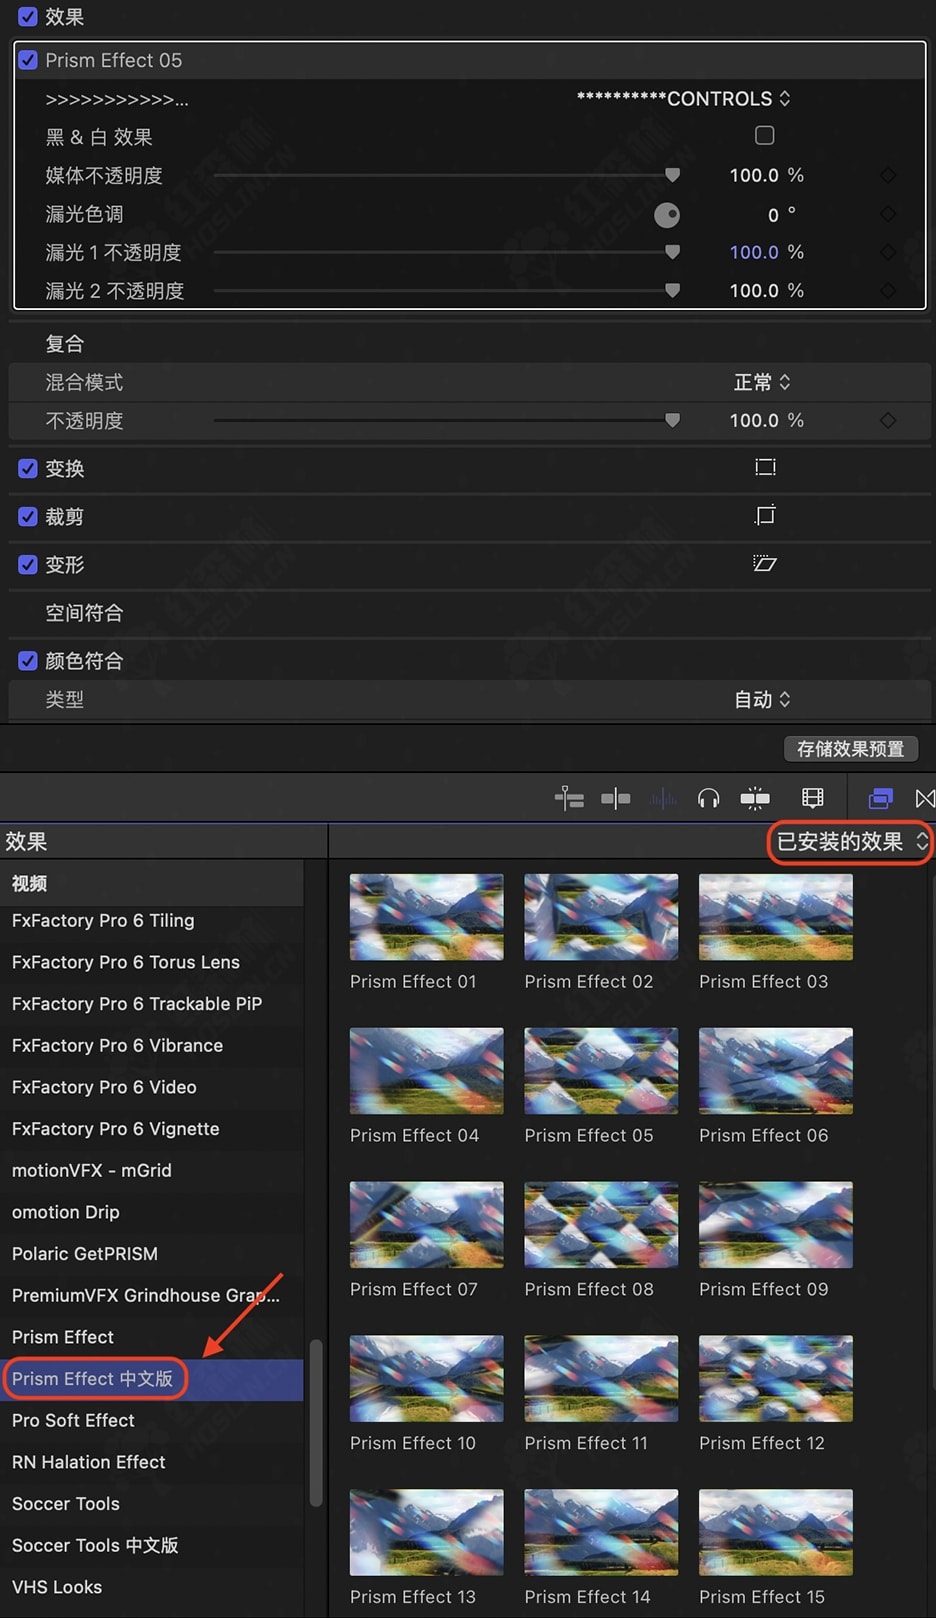Image resolution: width=936 pixels, height=1618 pixels.
Task: Disable the Prism Effect 05 checkbox
Action: point(28,60)
